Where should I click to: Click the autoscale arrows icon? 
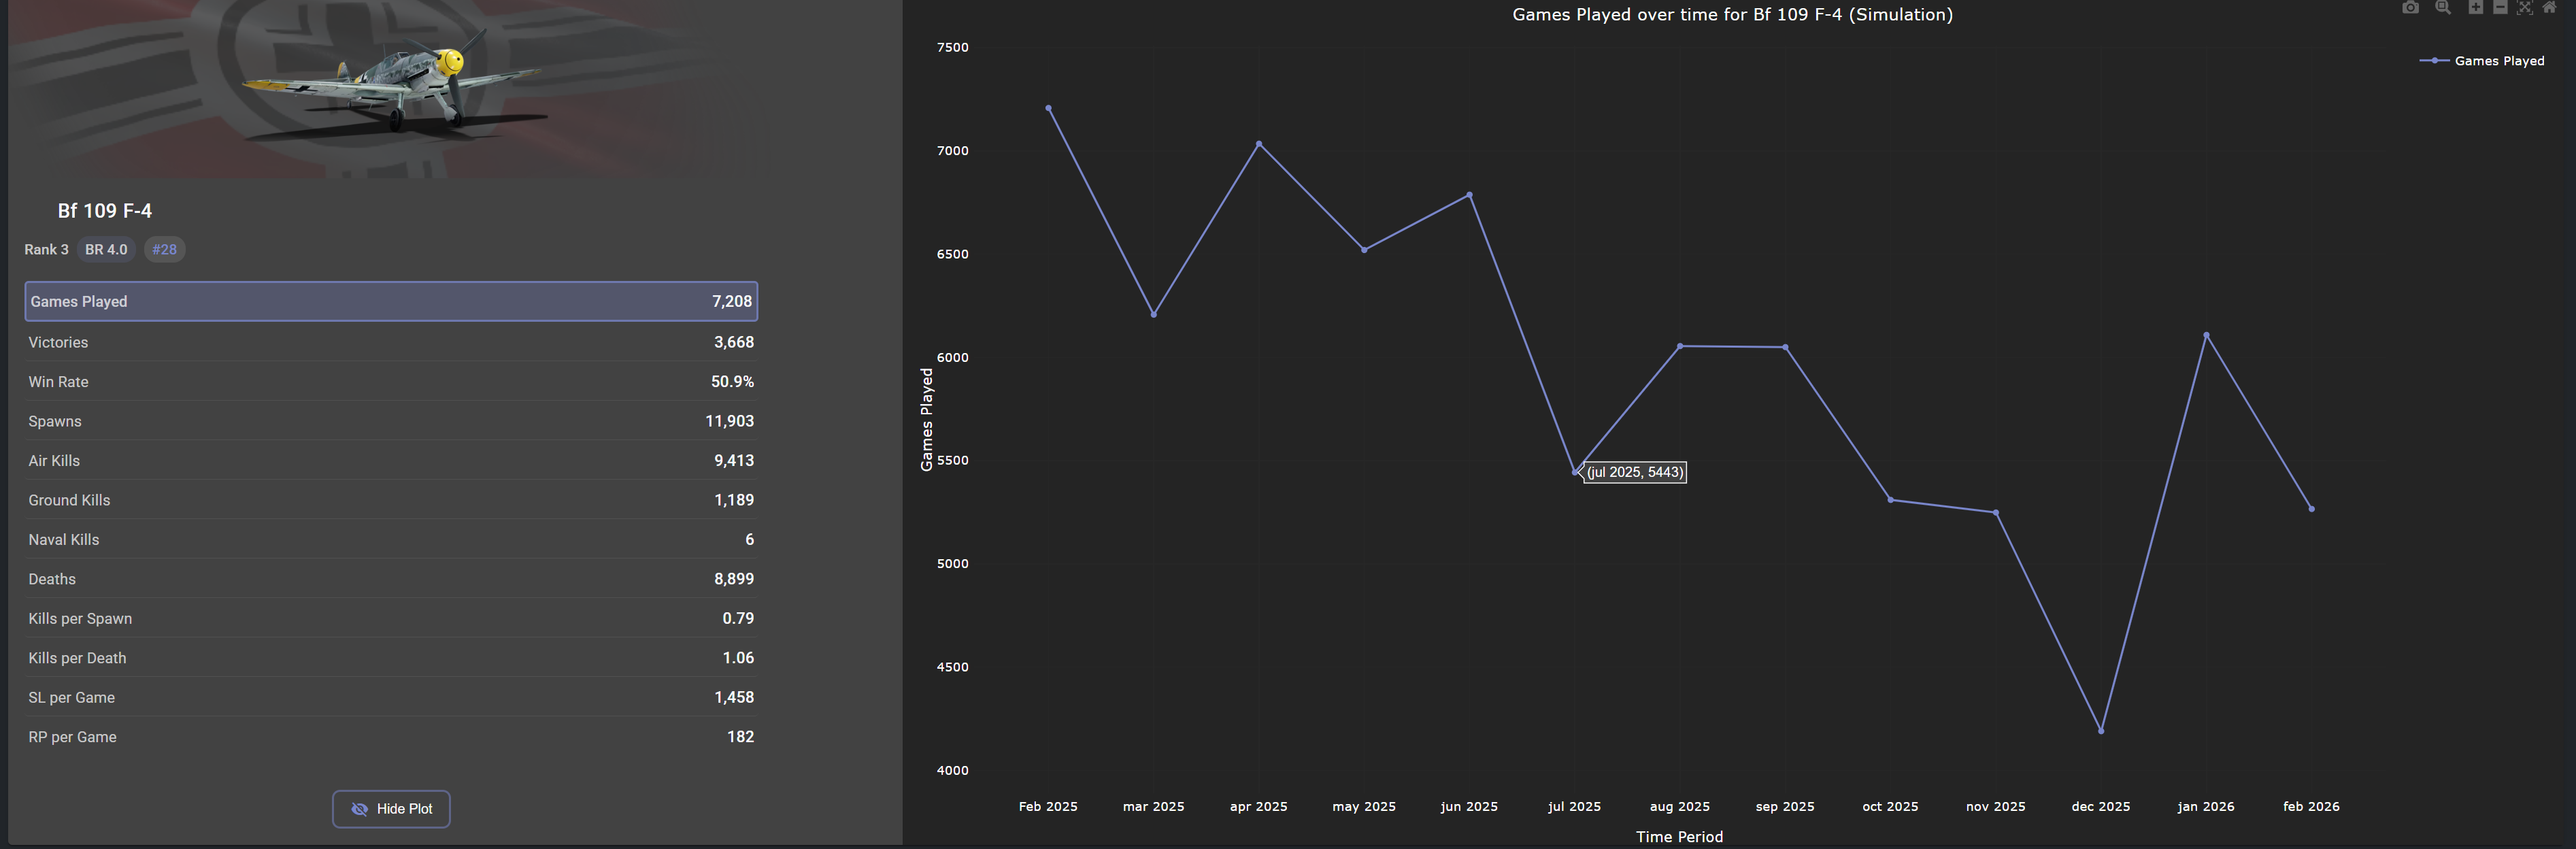click(x=2525, y=8)
